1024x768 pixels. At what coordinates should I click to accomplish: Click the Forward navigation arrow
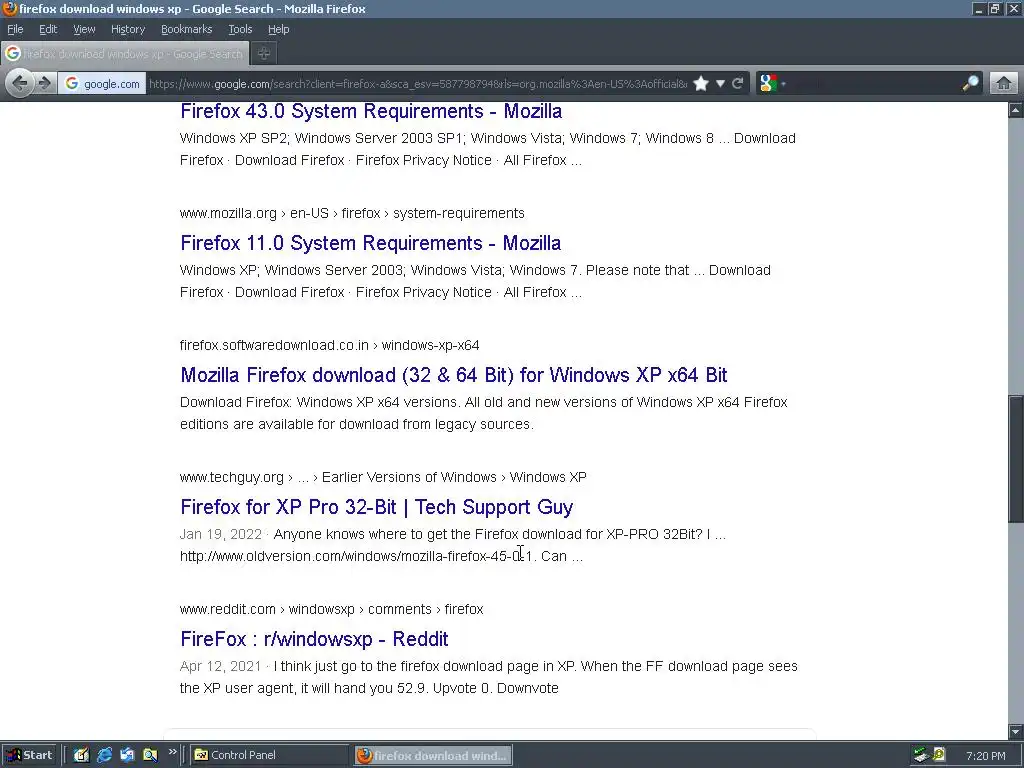click(x=44, y=84)
